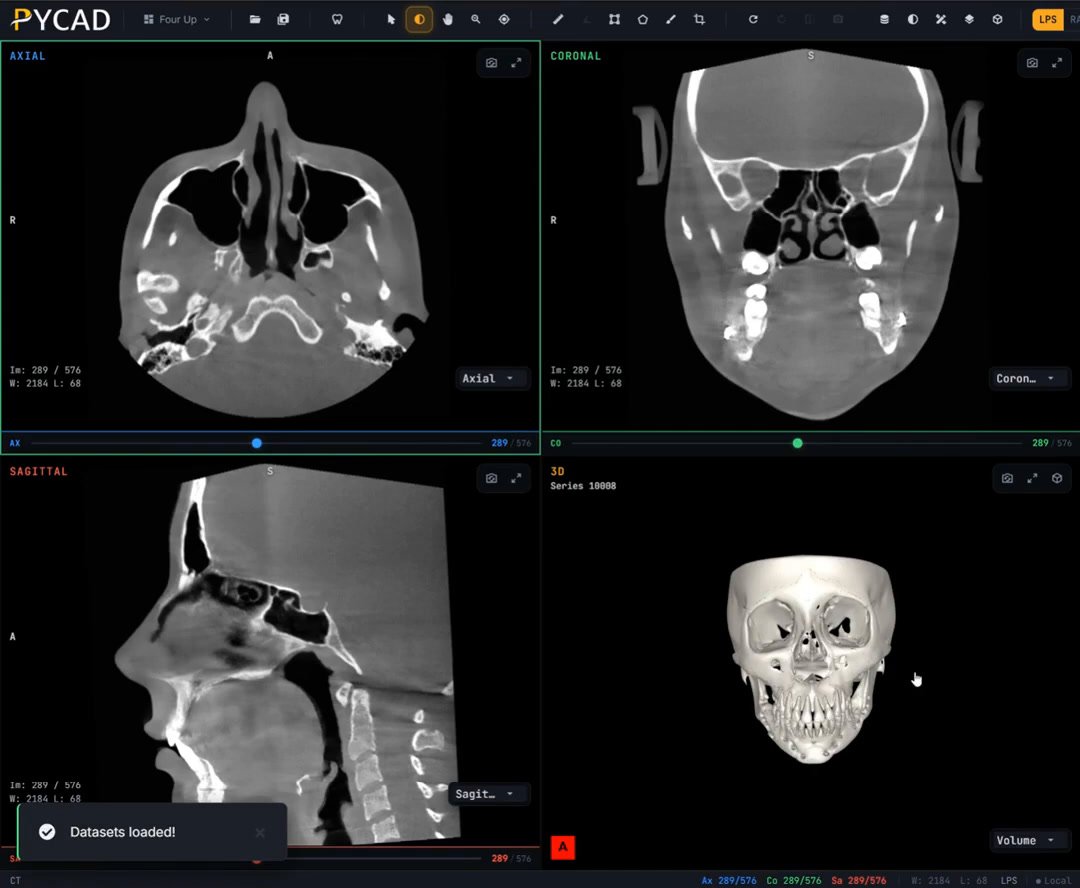The height and width of the screenshot is (888, 1080).
Task: Select the ruler length measurement tool
Action: pyautogui.click(x=558, y=19)
